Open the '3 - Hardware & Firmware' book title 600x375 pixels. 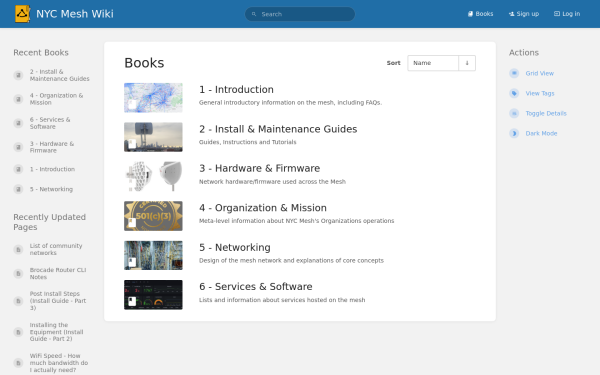click(259, 168)
